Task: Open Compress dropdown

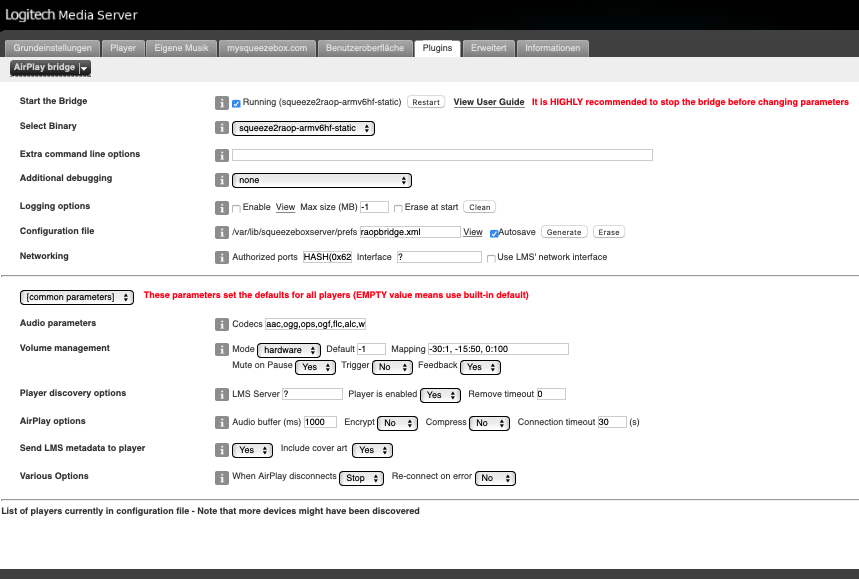Action: click(489, 423)
